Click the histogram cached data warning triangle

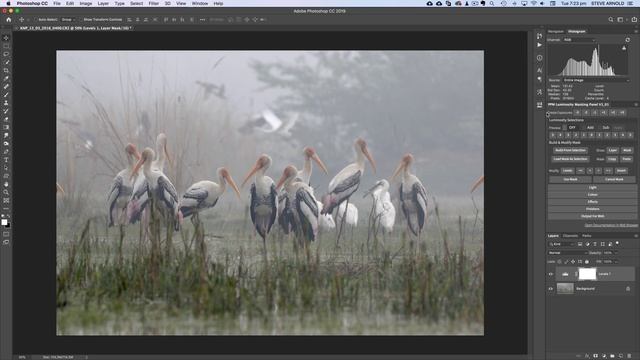coord(624,48)
